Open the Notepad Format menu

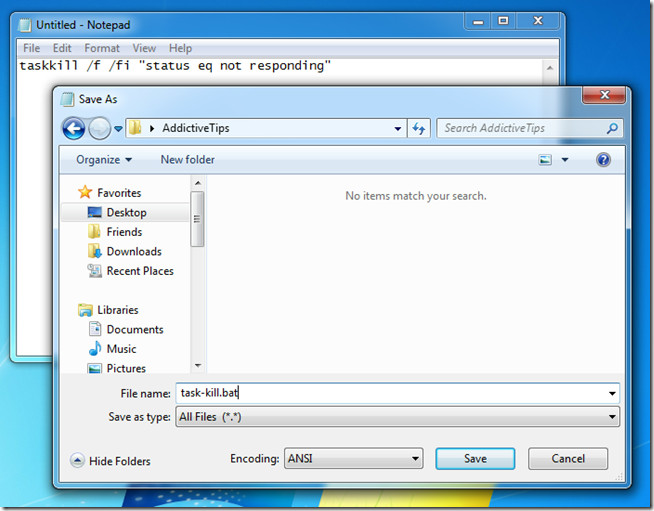(102, 48)
